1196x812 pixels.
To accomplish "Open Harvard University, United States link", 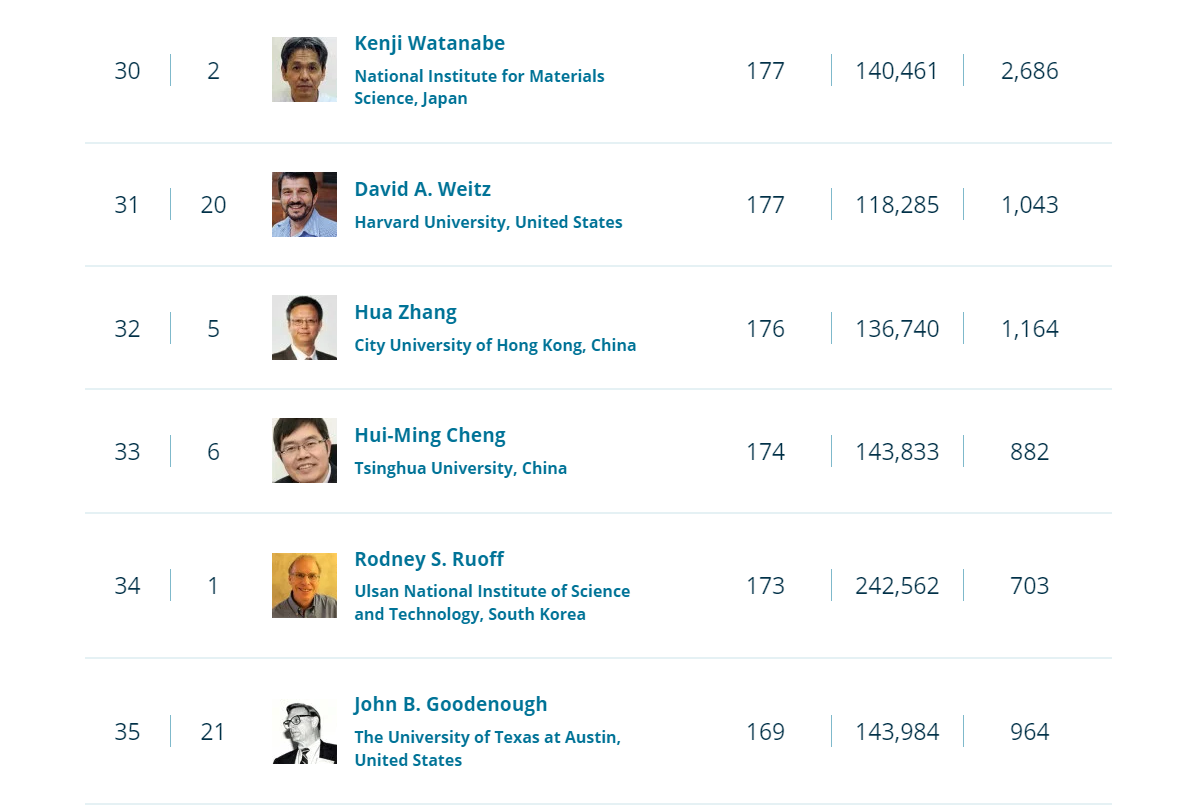I will pyautogui.click(x=488, y=222).
